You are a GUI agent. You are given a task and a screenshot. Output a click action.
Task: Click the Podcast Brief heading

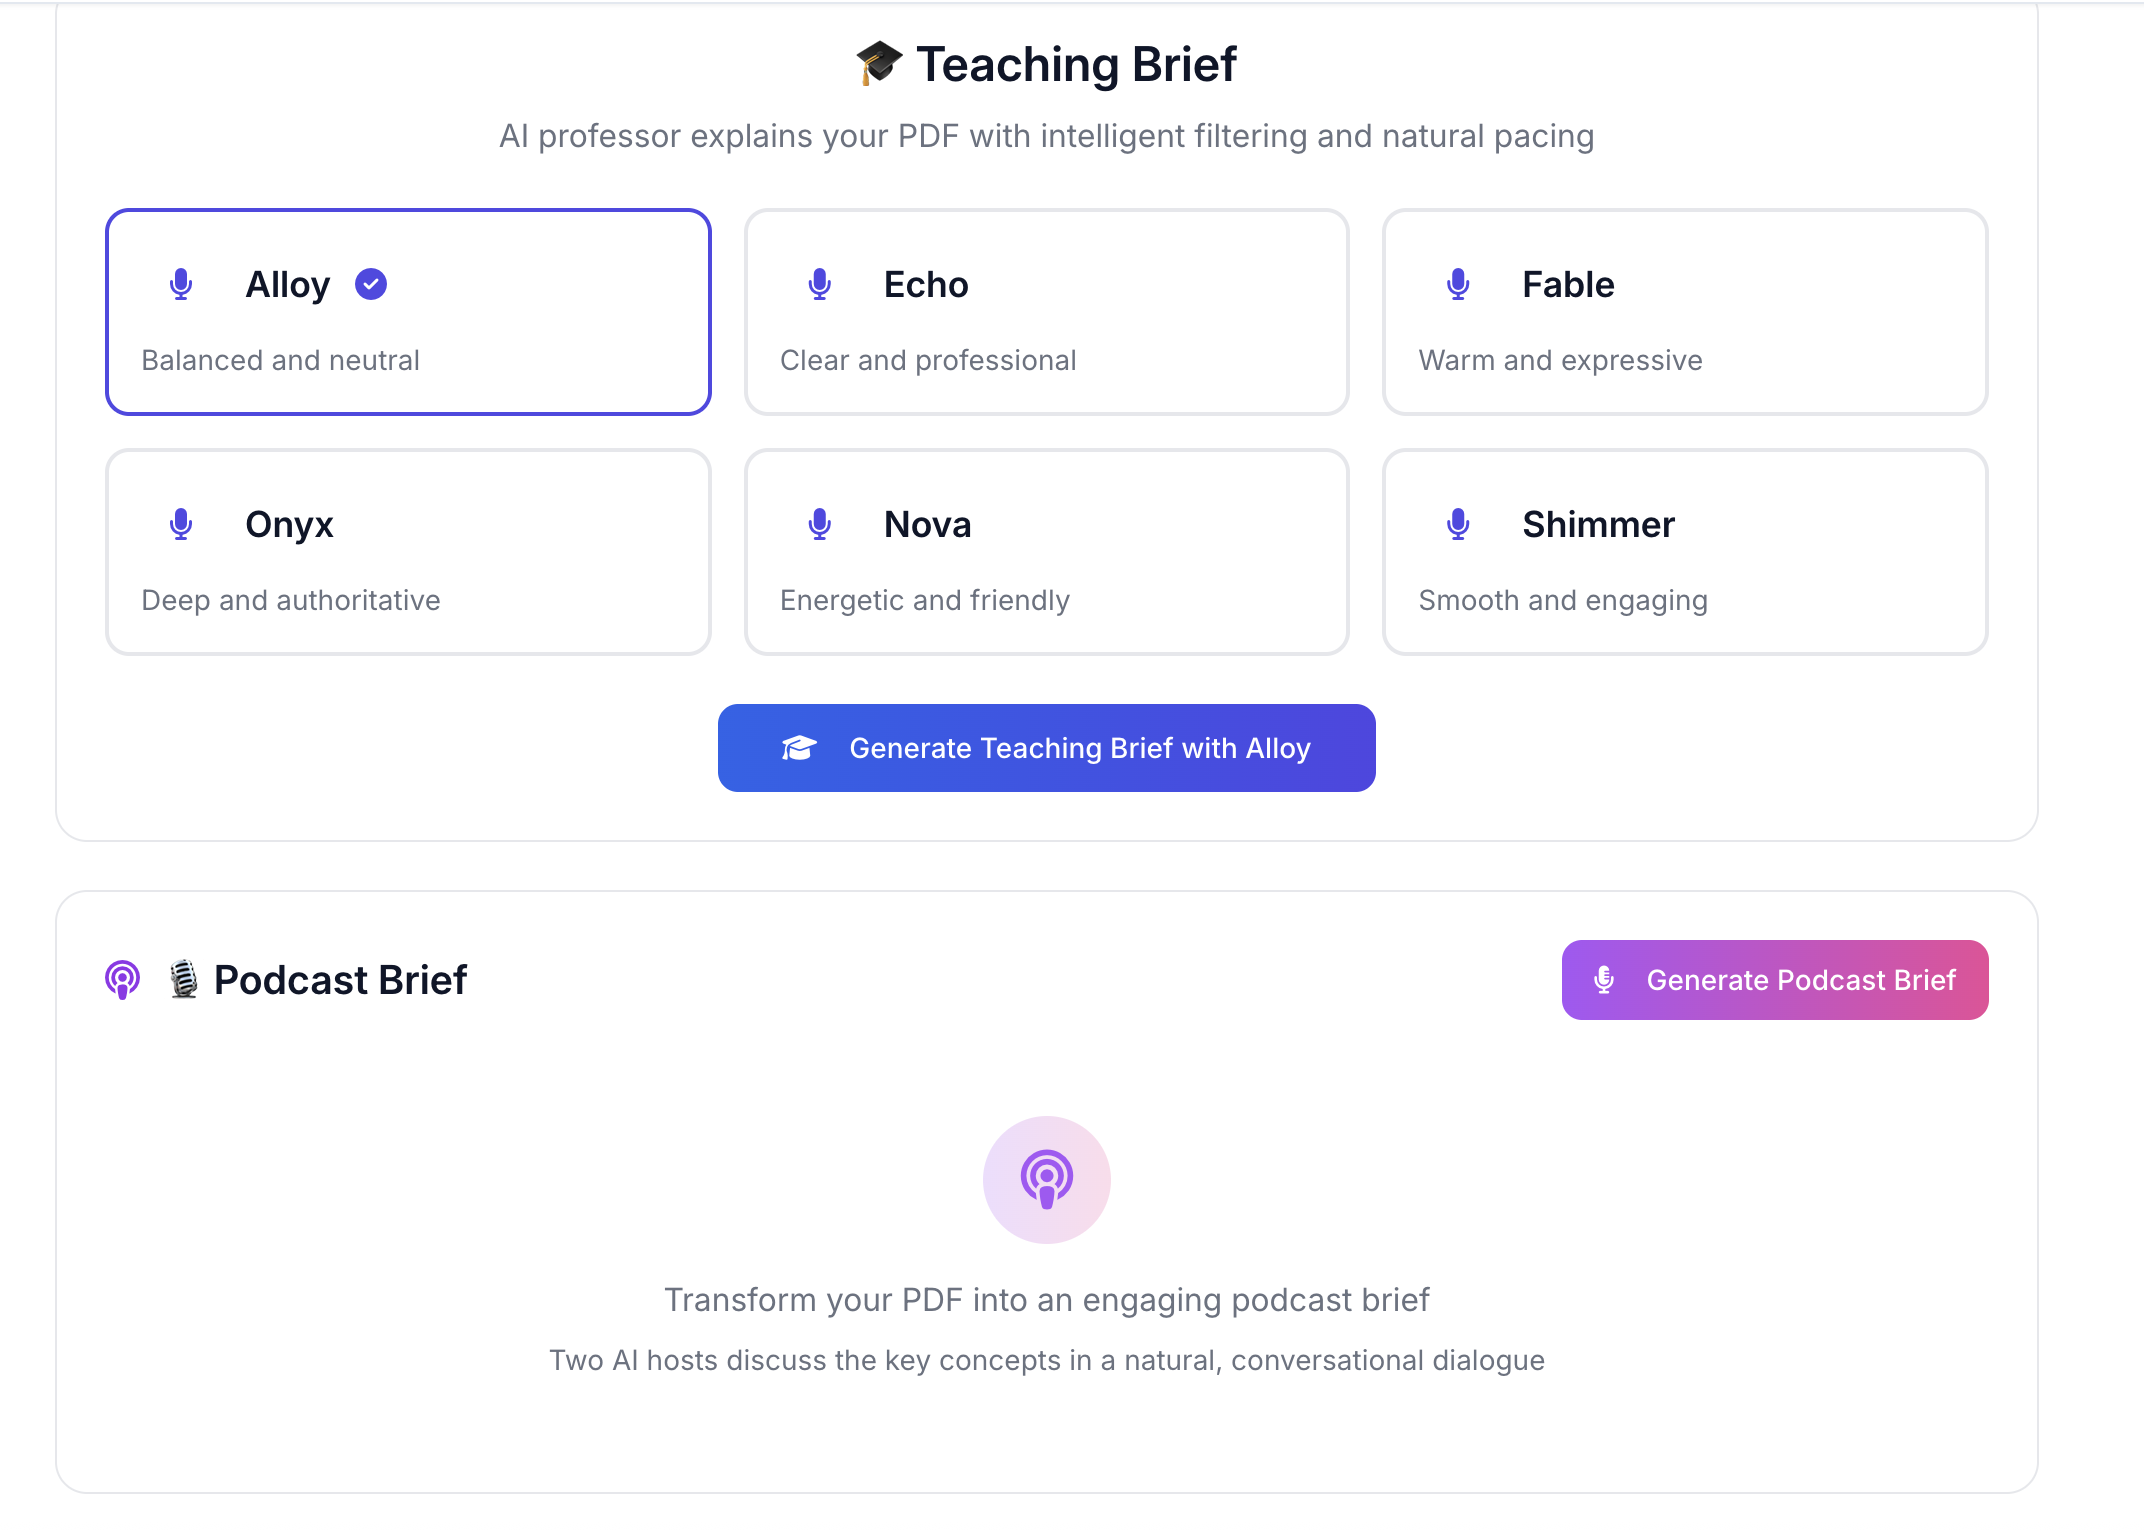tap(340, 980)
